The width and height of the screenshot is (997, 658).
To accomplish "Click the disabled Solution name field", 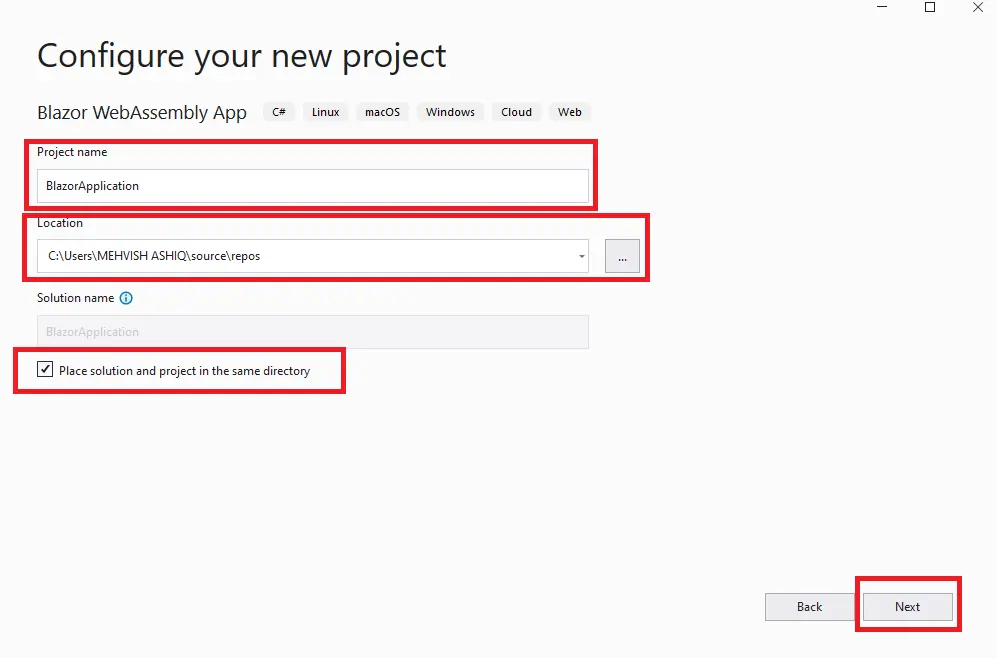I will (x=313, y=332).
